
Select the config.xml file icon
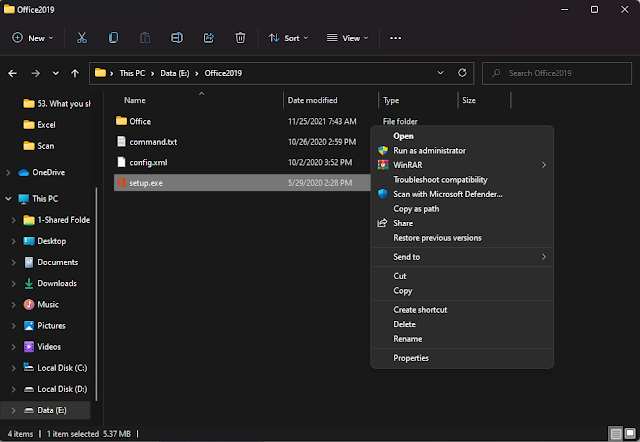pyautogui.click(x=121, y=162)
